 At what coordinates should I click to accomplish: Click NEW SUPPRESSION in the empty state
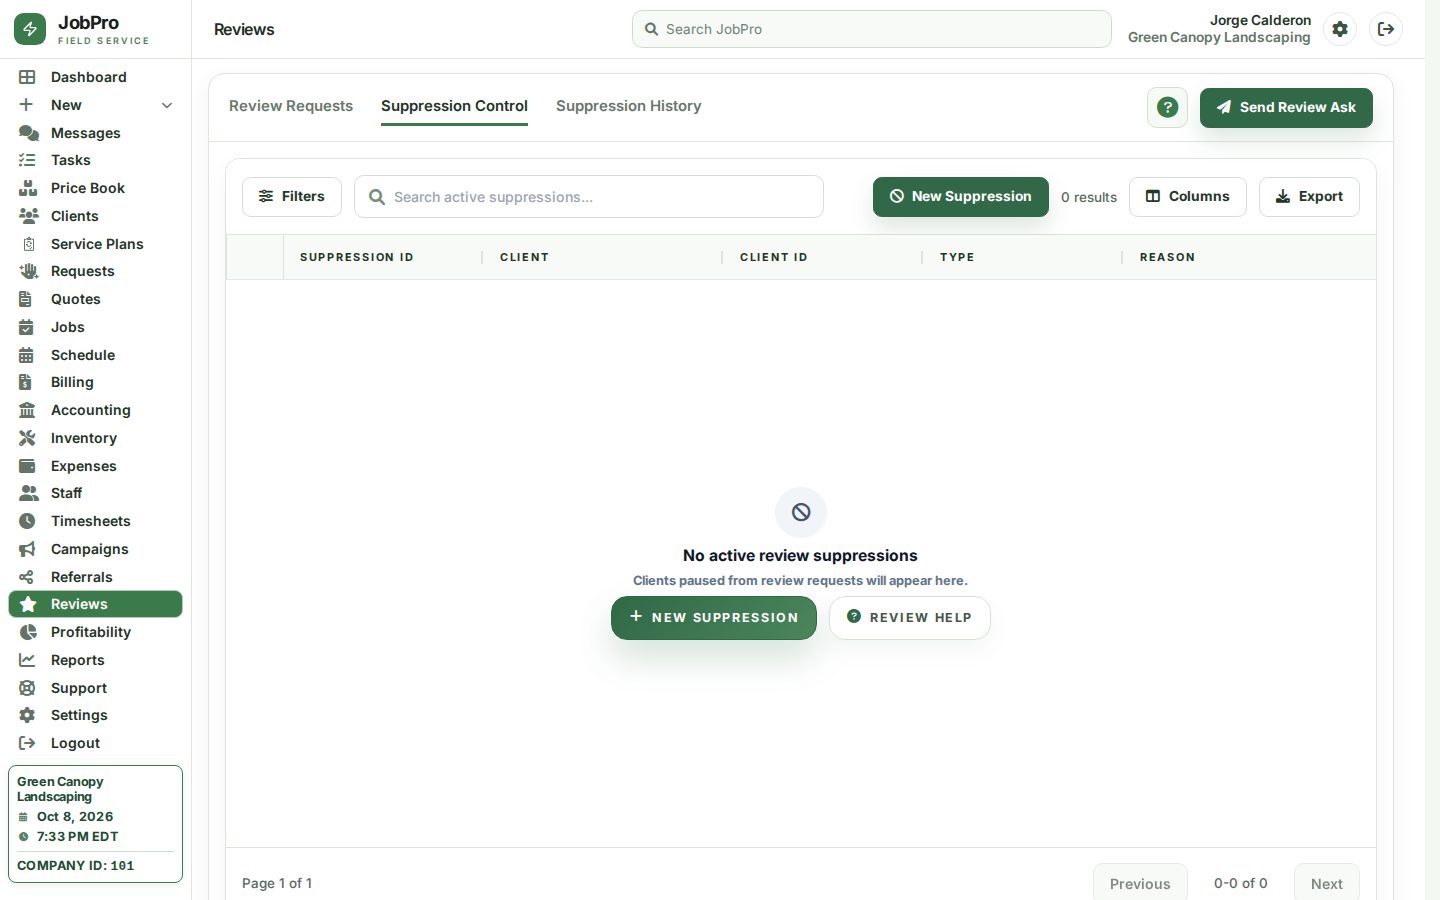(x=713, y=618)
